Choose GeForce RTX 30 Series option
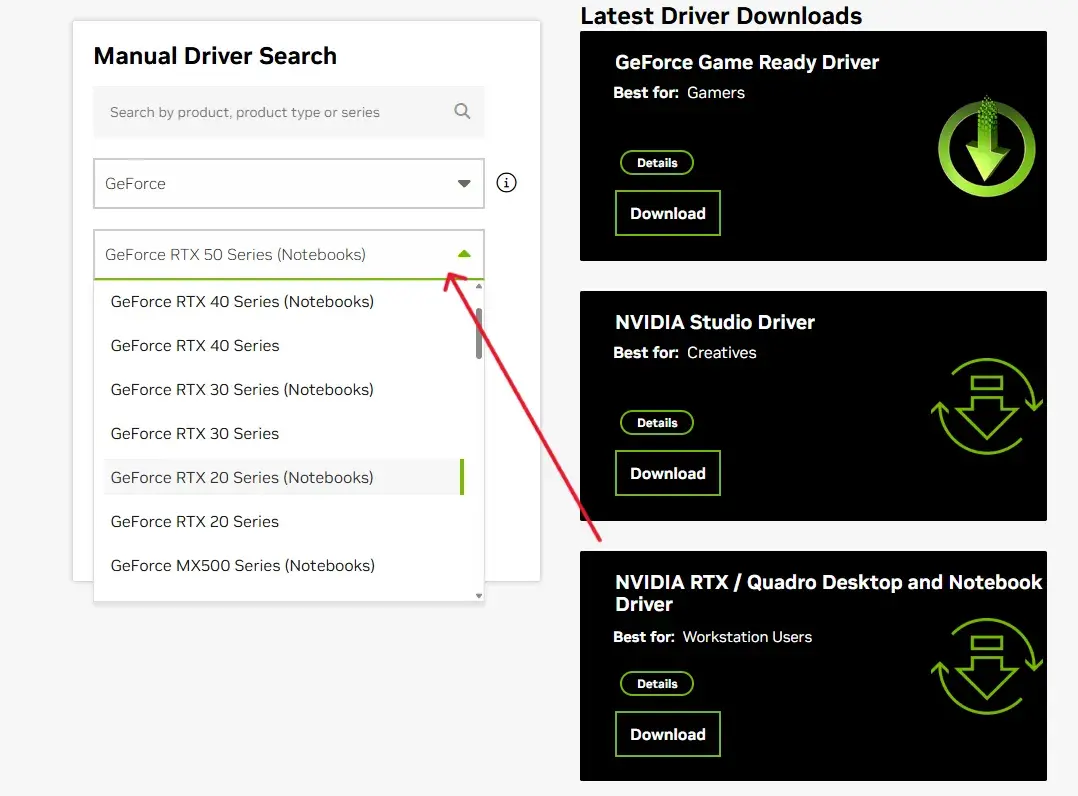 (195, 433)
